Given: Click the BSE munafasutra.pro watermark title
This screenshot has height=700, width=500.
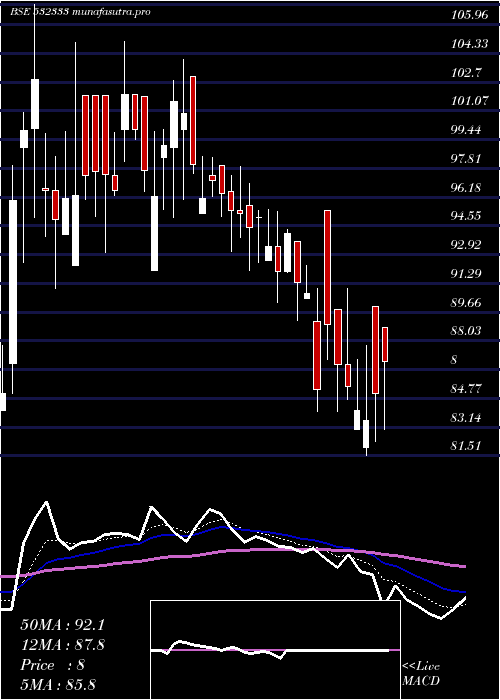Looking at the screenshot, I should (x=80, y=12).
